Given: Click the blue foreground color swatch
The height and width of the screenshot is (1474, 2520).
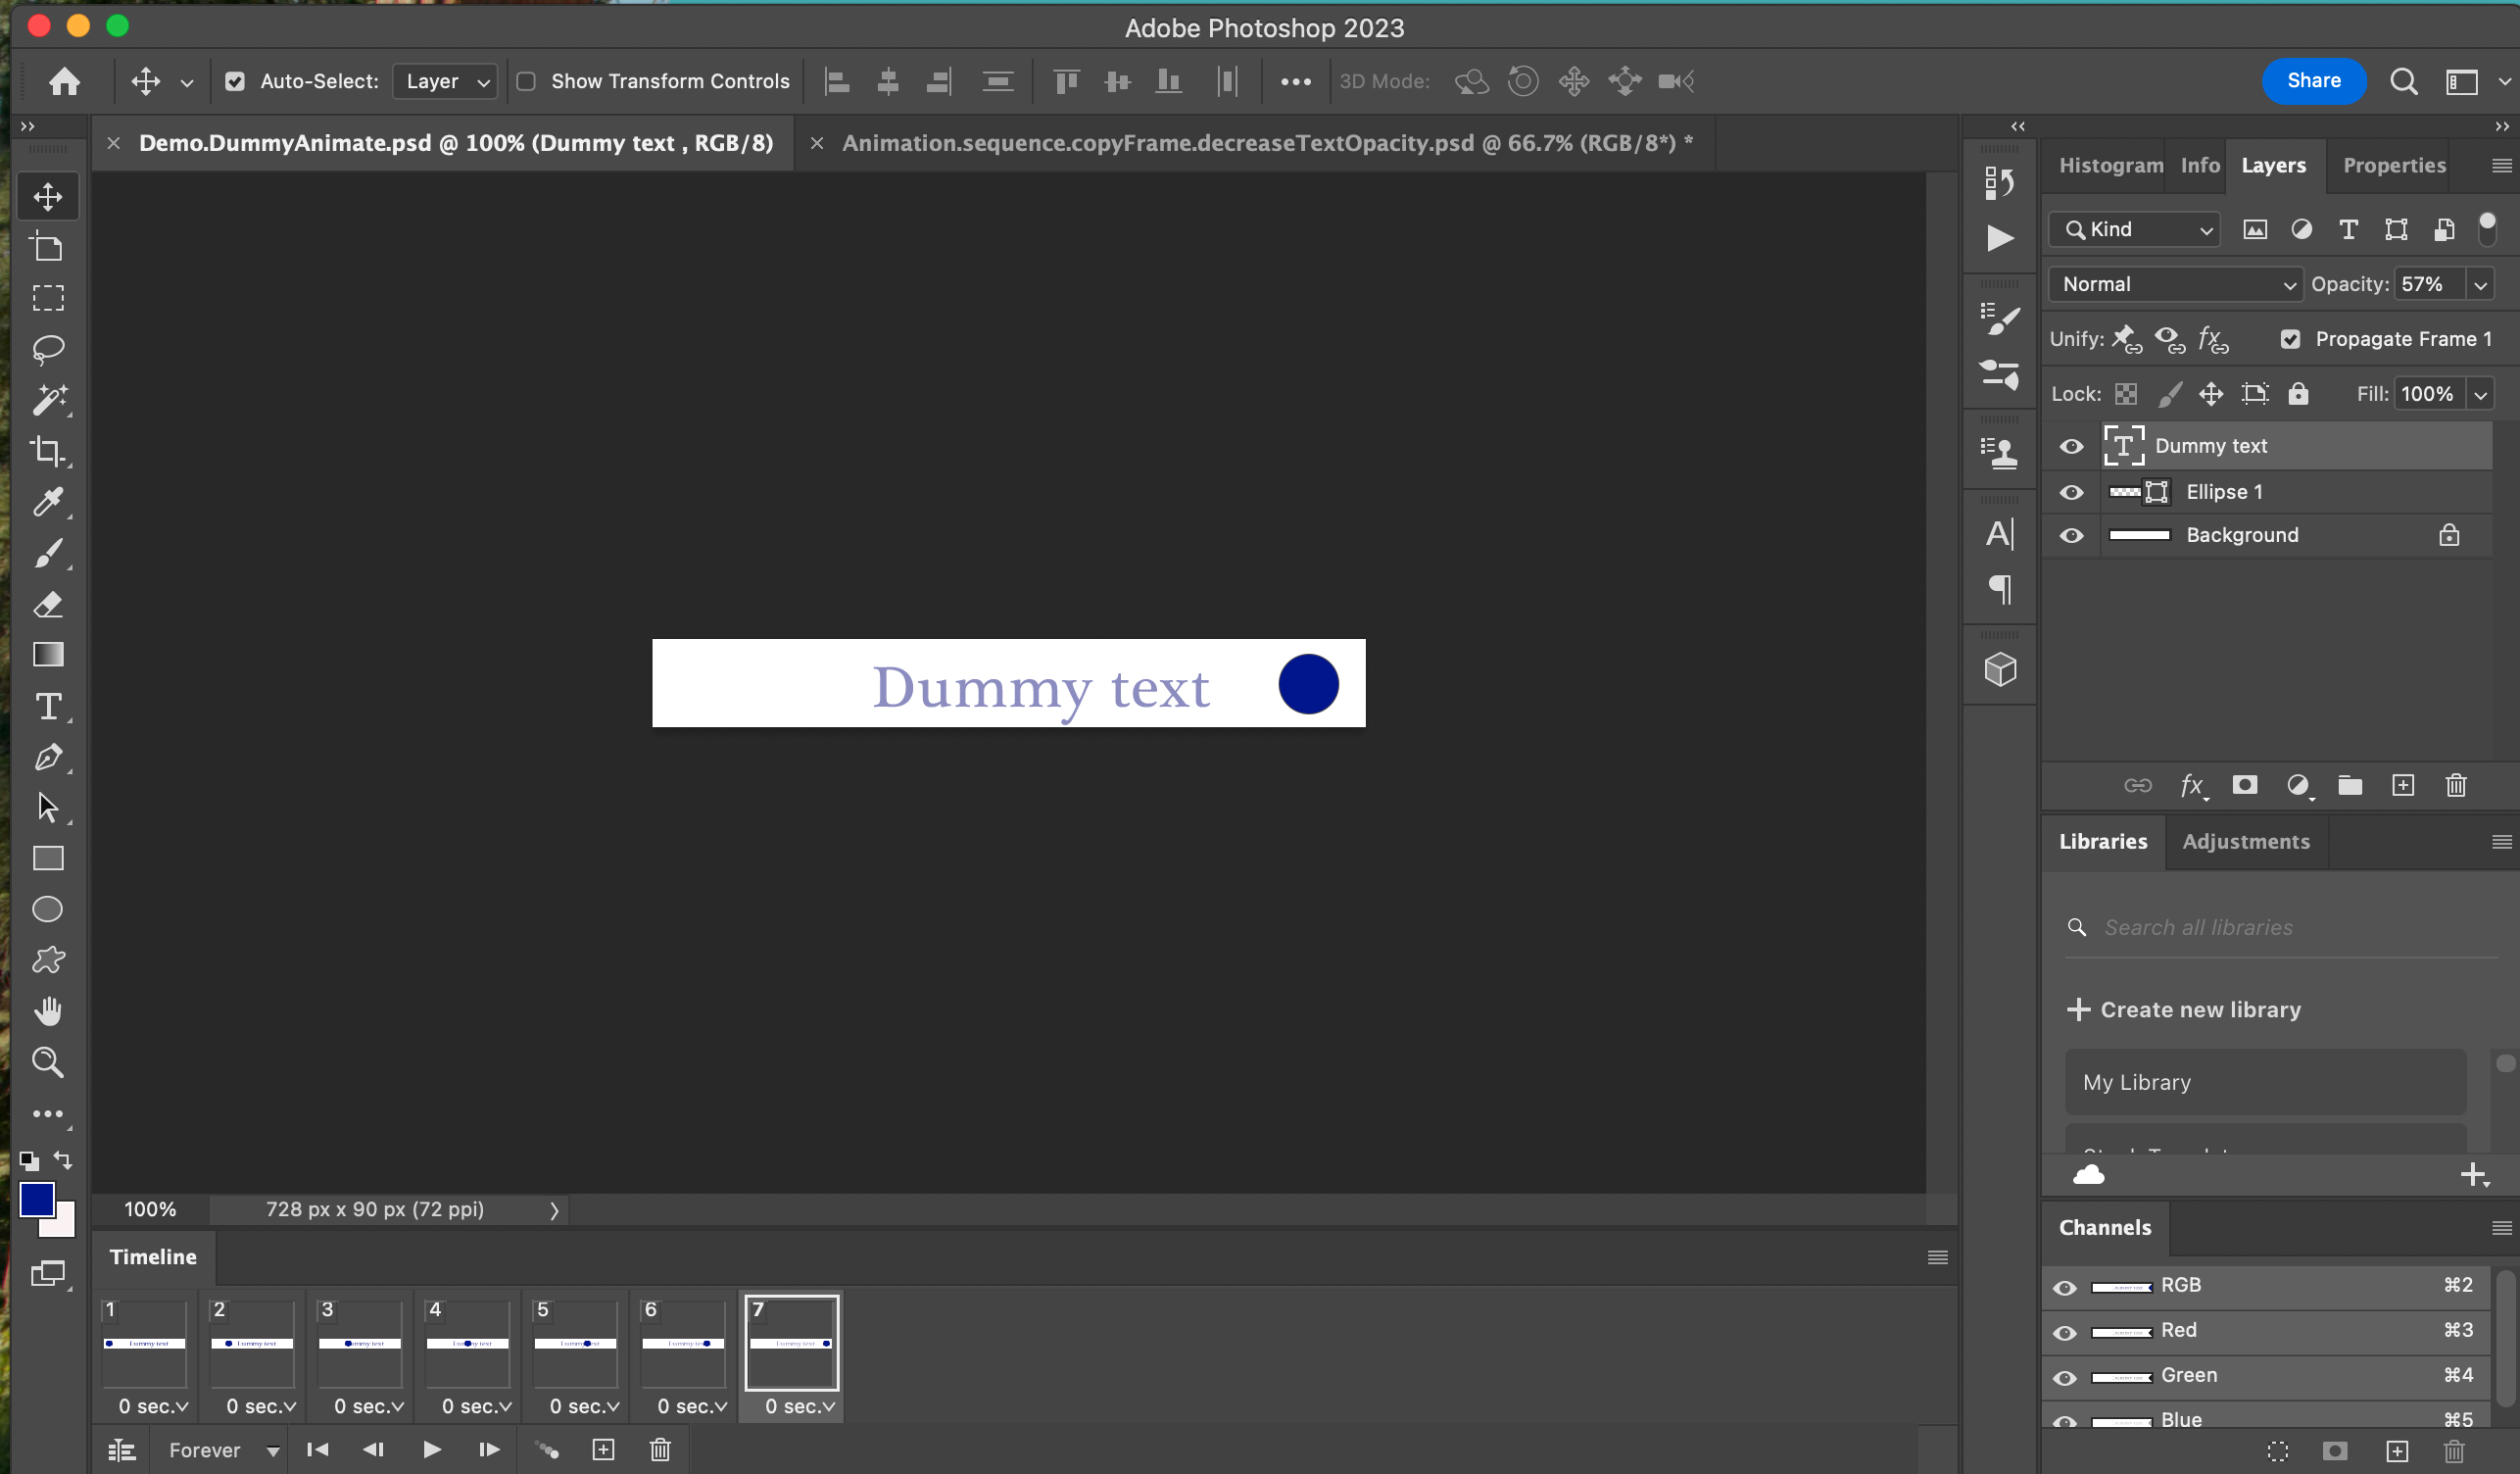Looking at the screenshot, I should coord(37,1199).
